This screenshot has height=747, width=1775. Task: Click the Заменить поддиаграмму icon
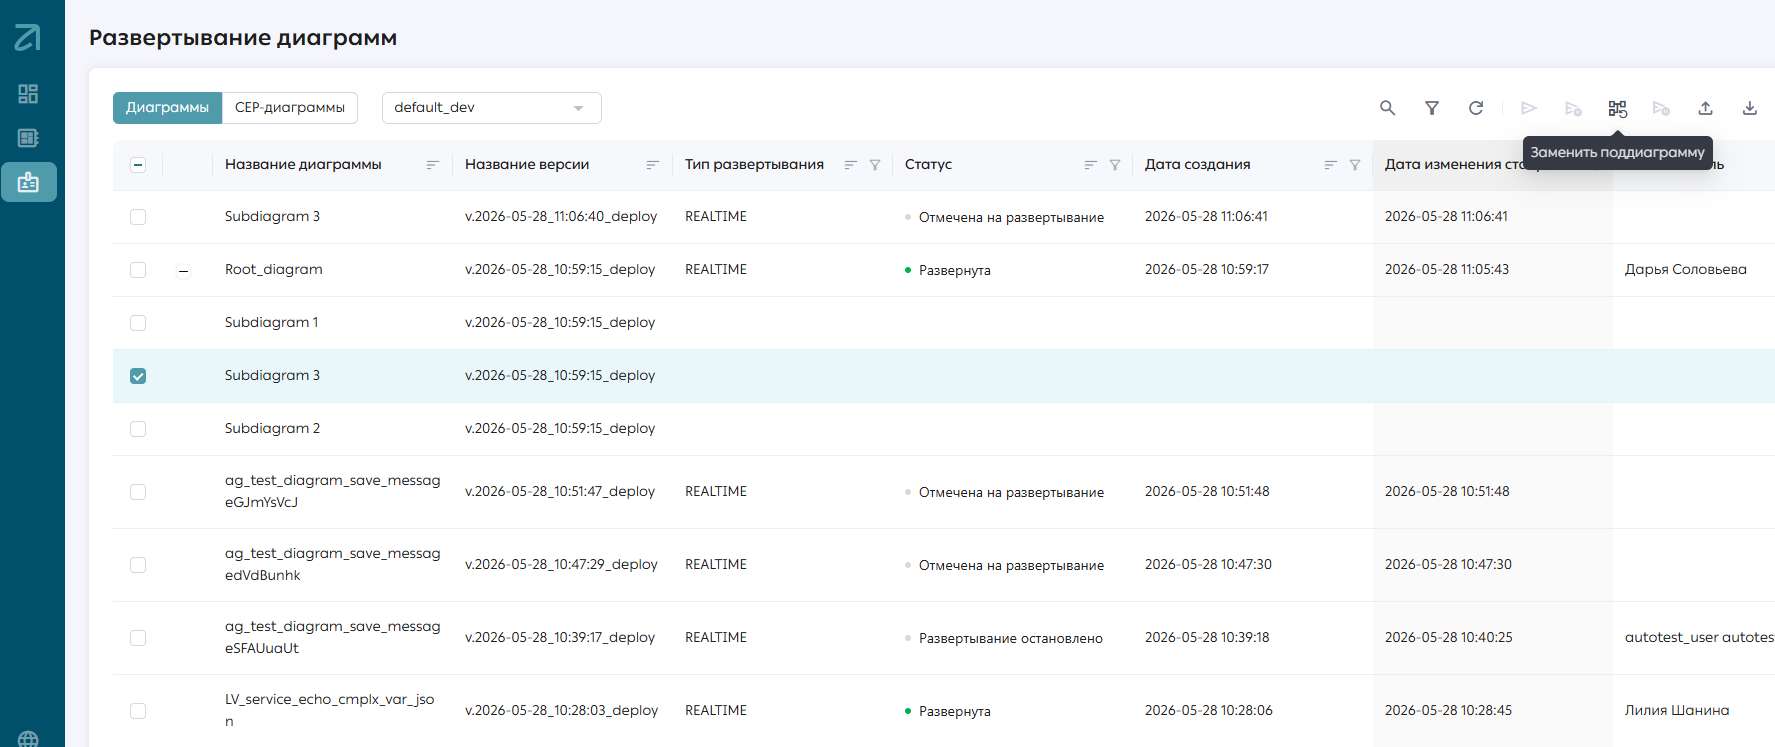click(x=1617, y=108)
